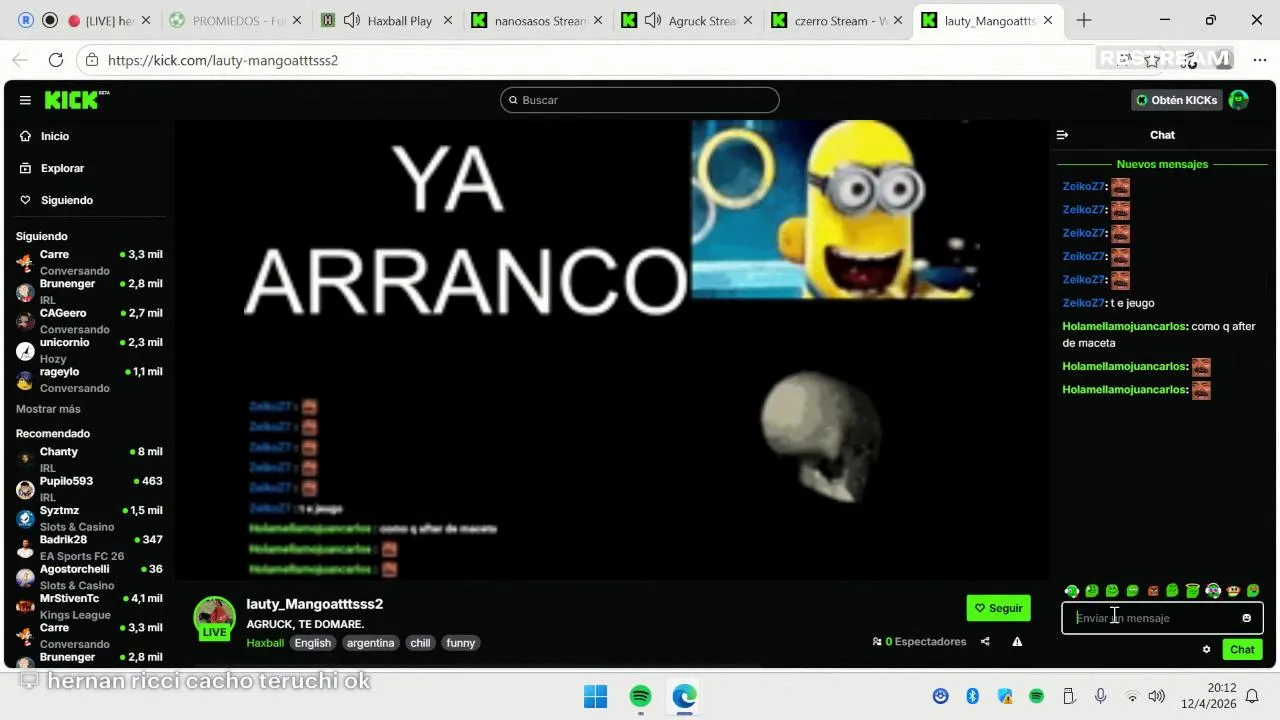Click the argentina tag
1280x720 pixels.
pyautogui.click(x=370, y=643)
